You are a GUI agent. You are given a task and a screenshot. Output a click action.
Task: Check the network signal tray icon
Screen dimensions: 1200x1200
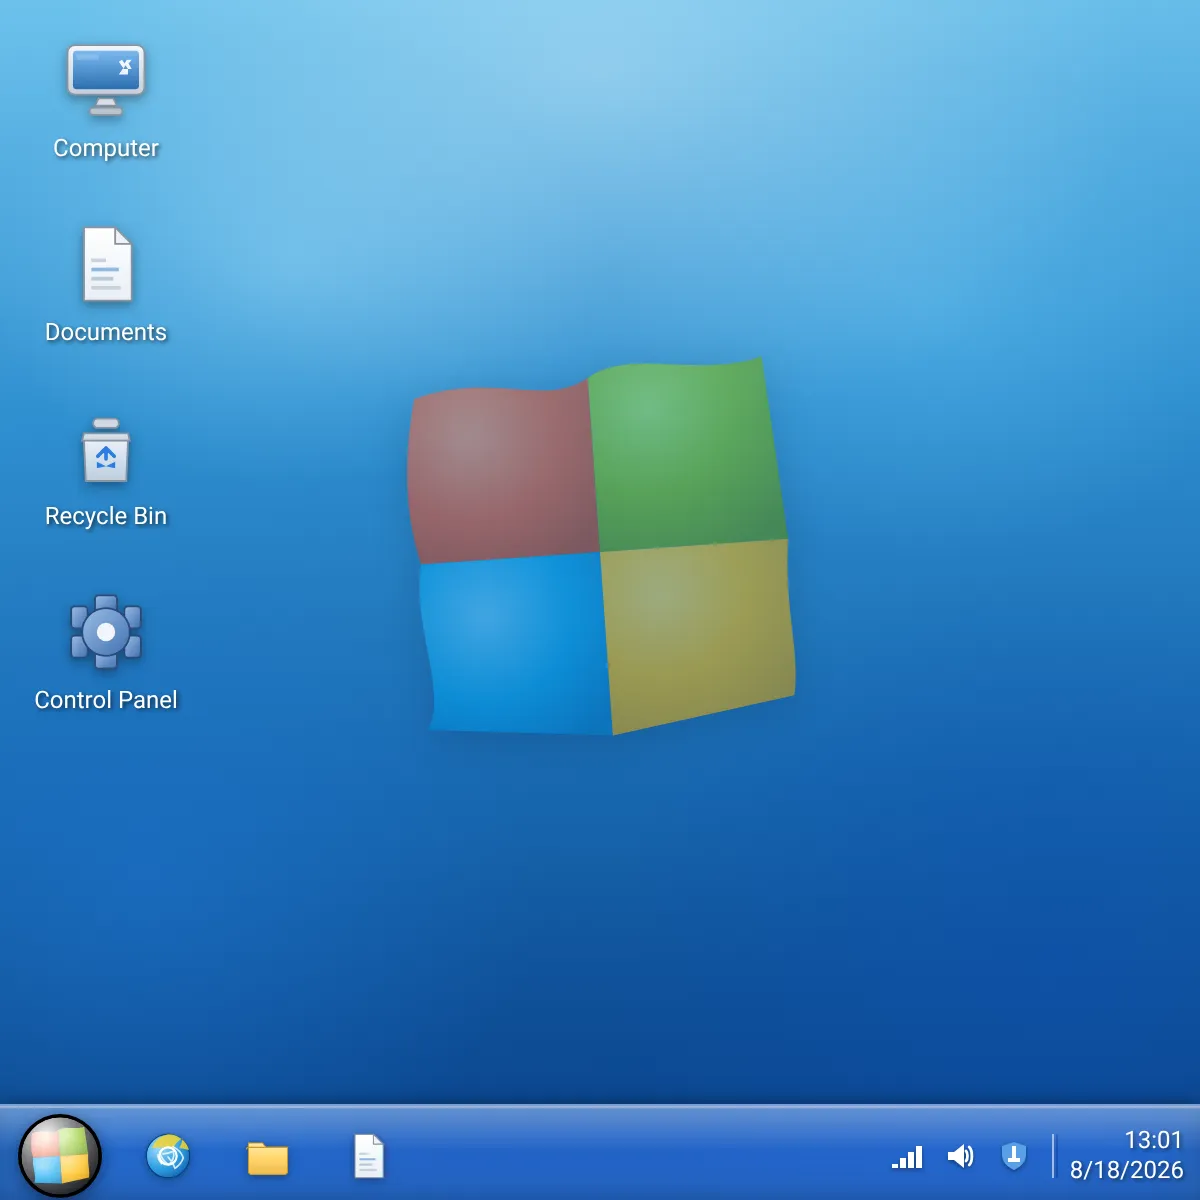tap(907, 1157)
